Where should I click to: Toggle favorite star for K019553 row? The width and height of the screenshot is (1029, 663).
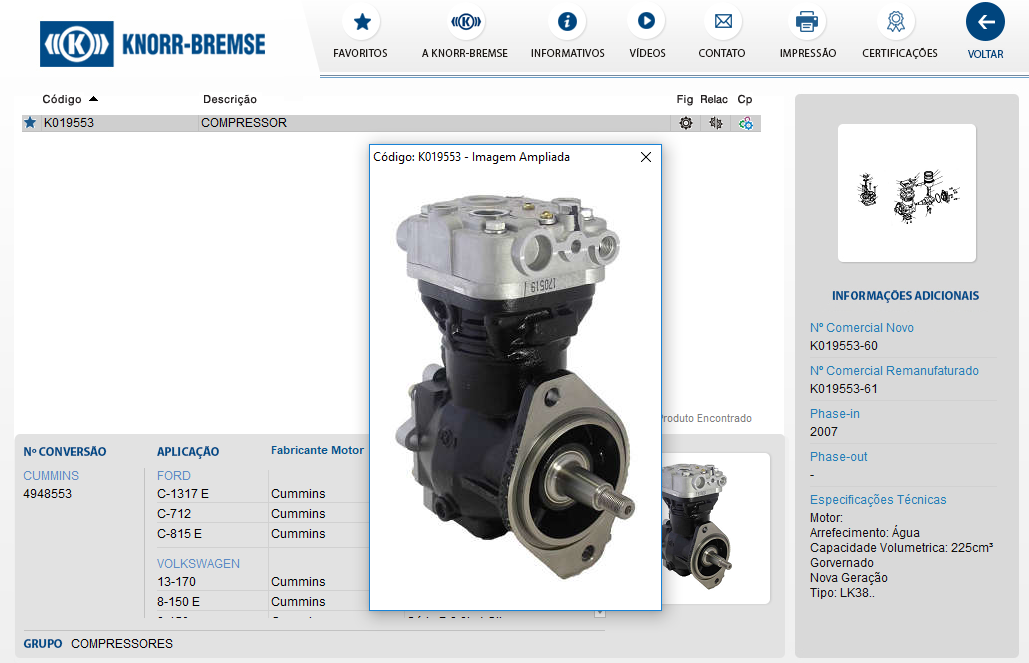coord(30,123)
